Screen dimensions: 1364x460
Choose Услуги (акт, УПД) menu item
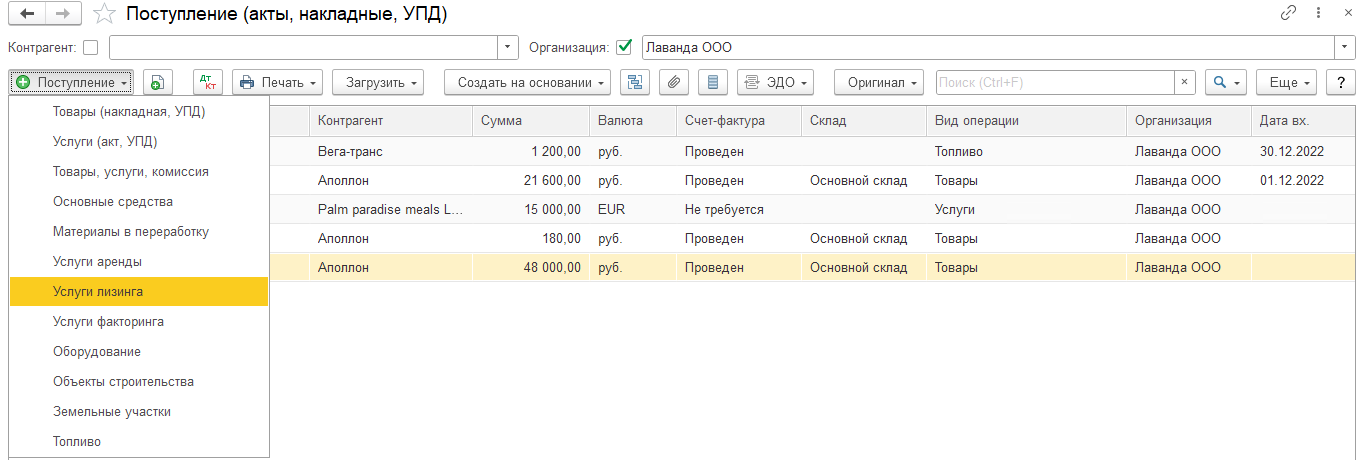pyautogui.click(x=139, y=142)
